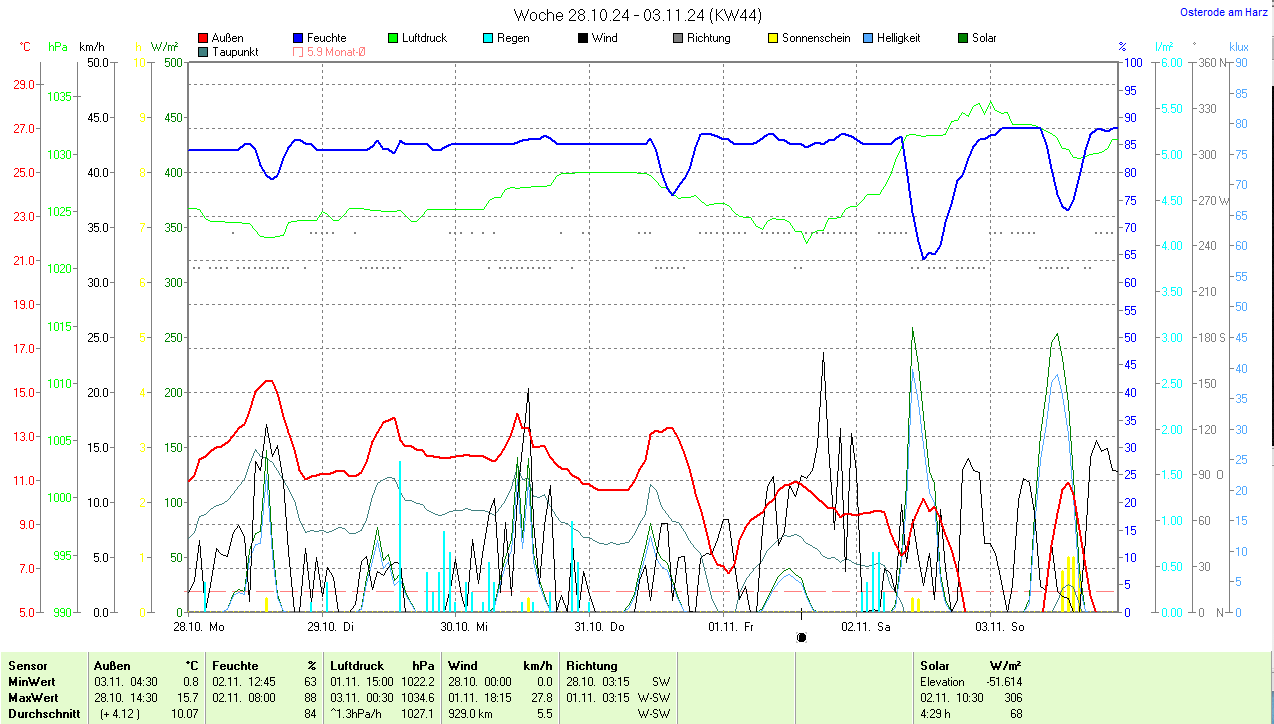Click the moon phase marker below the chart
1274x724 pixels.
tap(801, 637)
